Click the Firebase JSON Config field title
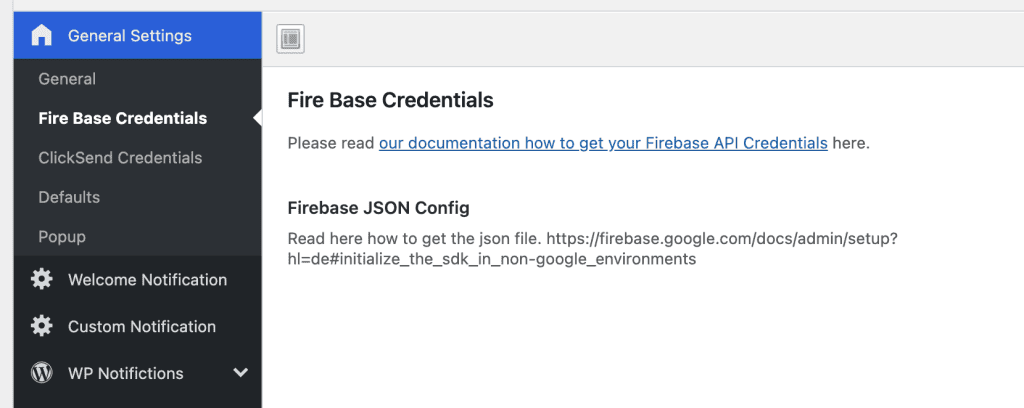1024x408 pixels. point(379,208)
